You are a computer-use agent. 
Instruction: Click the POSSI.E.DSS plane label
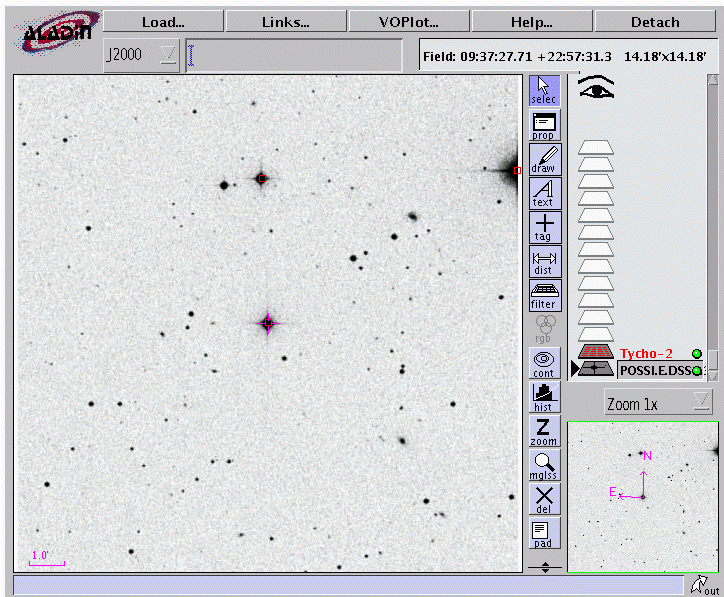click(x=655, y=370)
